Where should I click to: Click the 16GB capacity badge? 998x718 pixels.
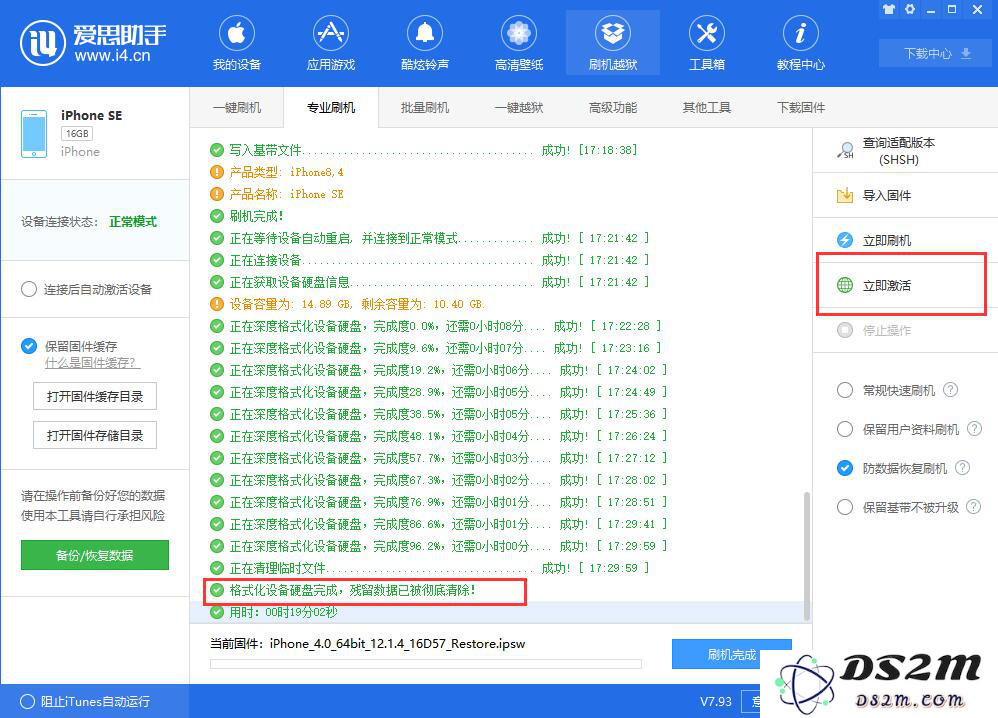coord(77,134)
